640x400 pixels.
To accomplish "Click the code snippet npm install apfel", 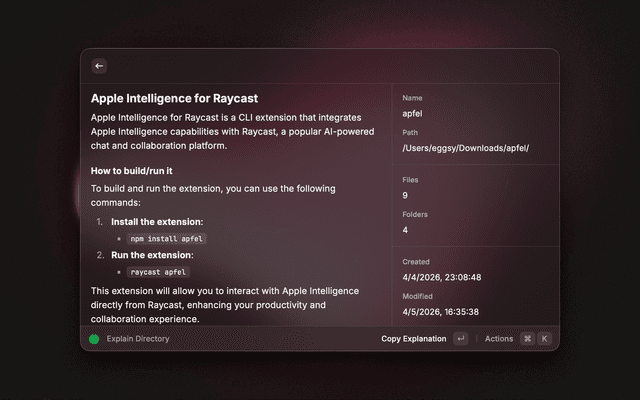I will [x=167, y=239].
